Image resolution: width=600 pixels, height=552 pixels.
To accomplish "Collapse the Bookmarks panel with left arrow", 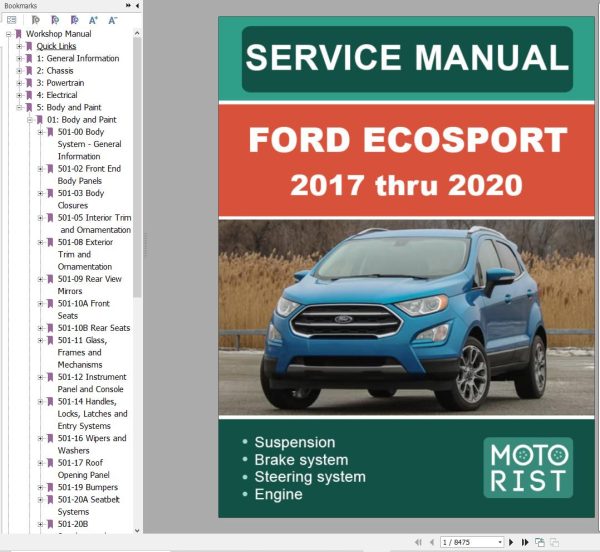I will pos(137,5).
